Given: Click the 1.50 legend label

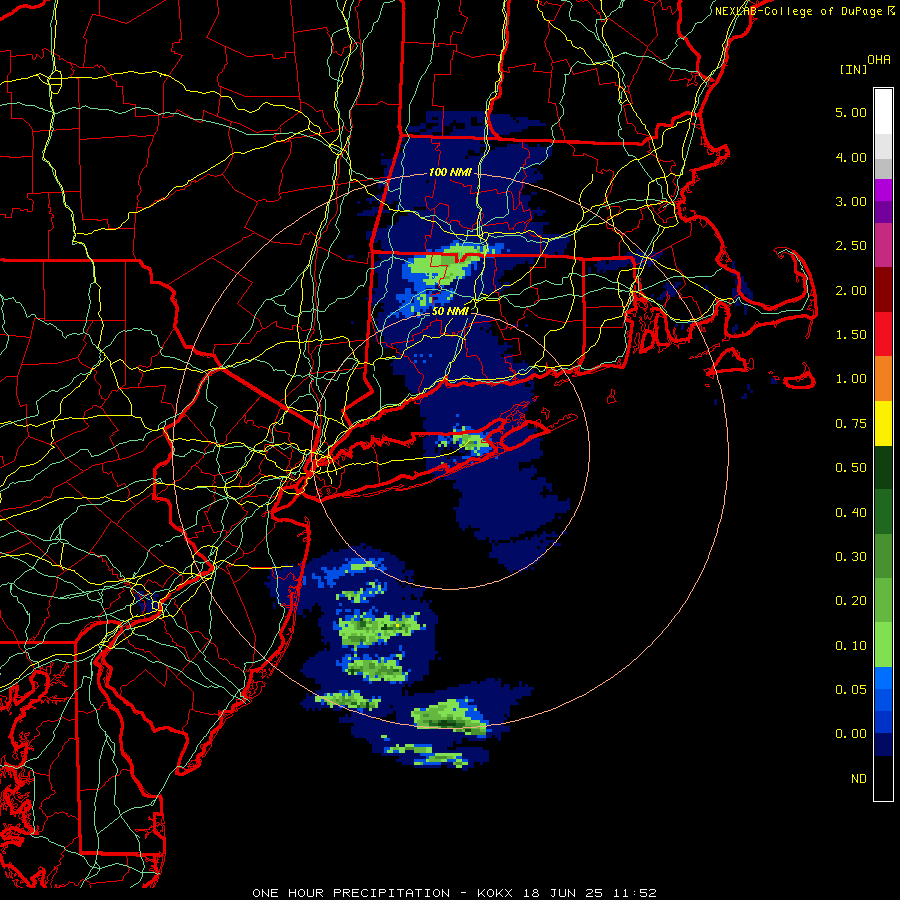Looking at the screenshot, I should click(851, 335).
